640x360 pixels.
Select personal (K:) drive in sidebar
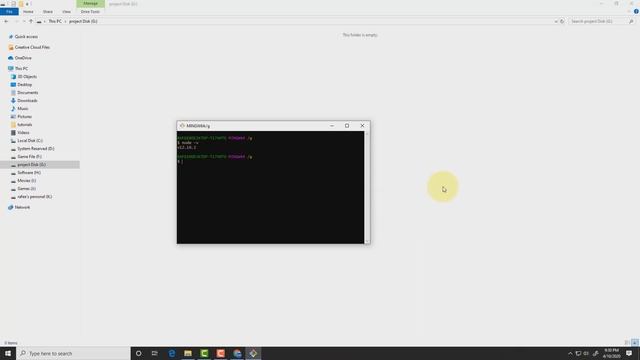click(34, 197)
